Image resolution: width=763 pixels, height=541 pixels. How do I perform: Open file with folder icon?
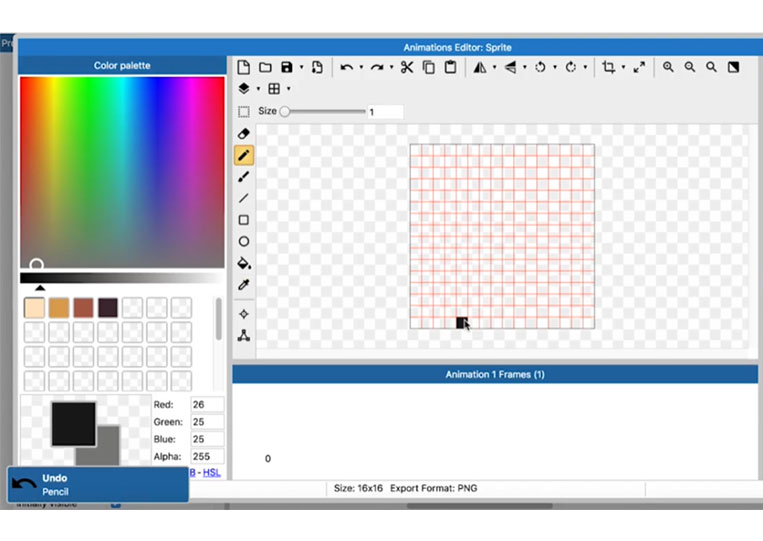pos(265,67)
